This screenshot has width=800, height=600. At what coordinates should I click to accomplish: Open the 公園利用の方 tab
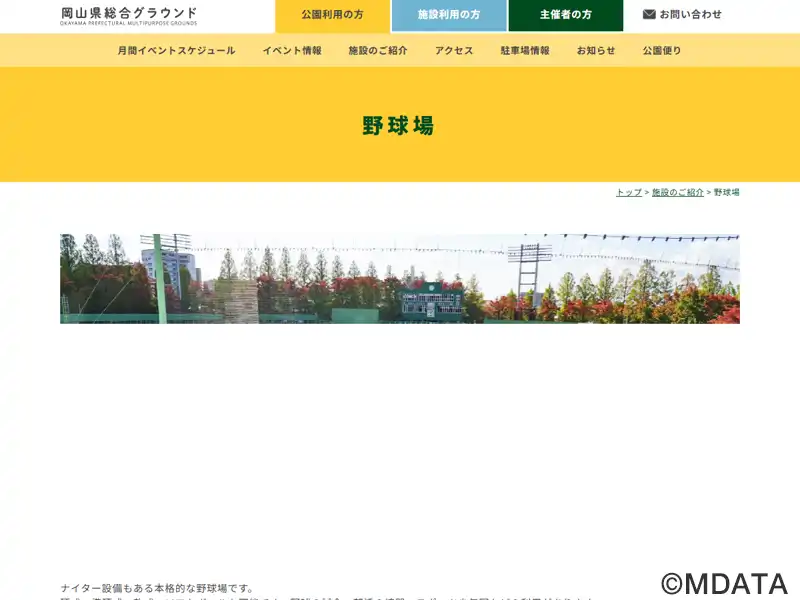[332, 15]
